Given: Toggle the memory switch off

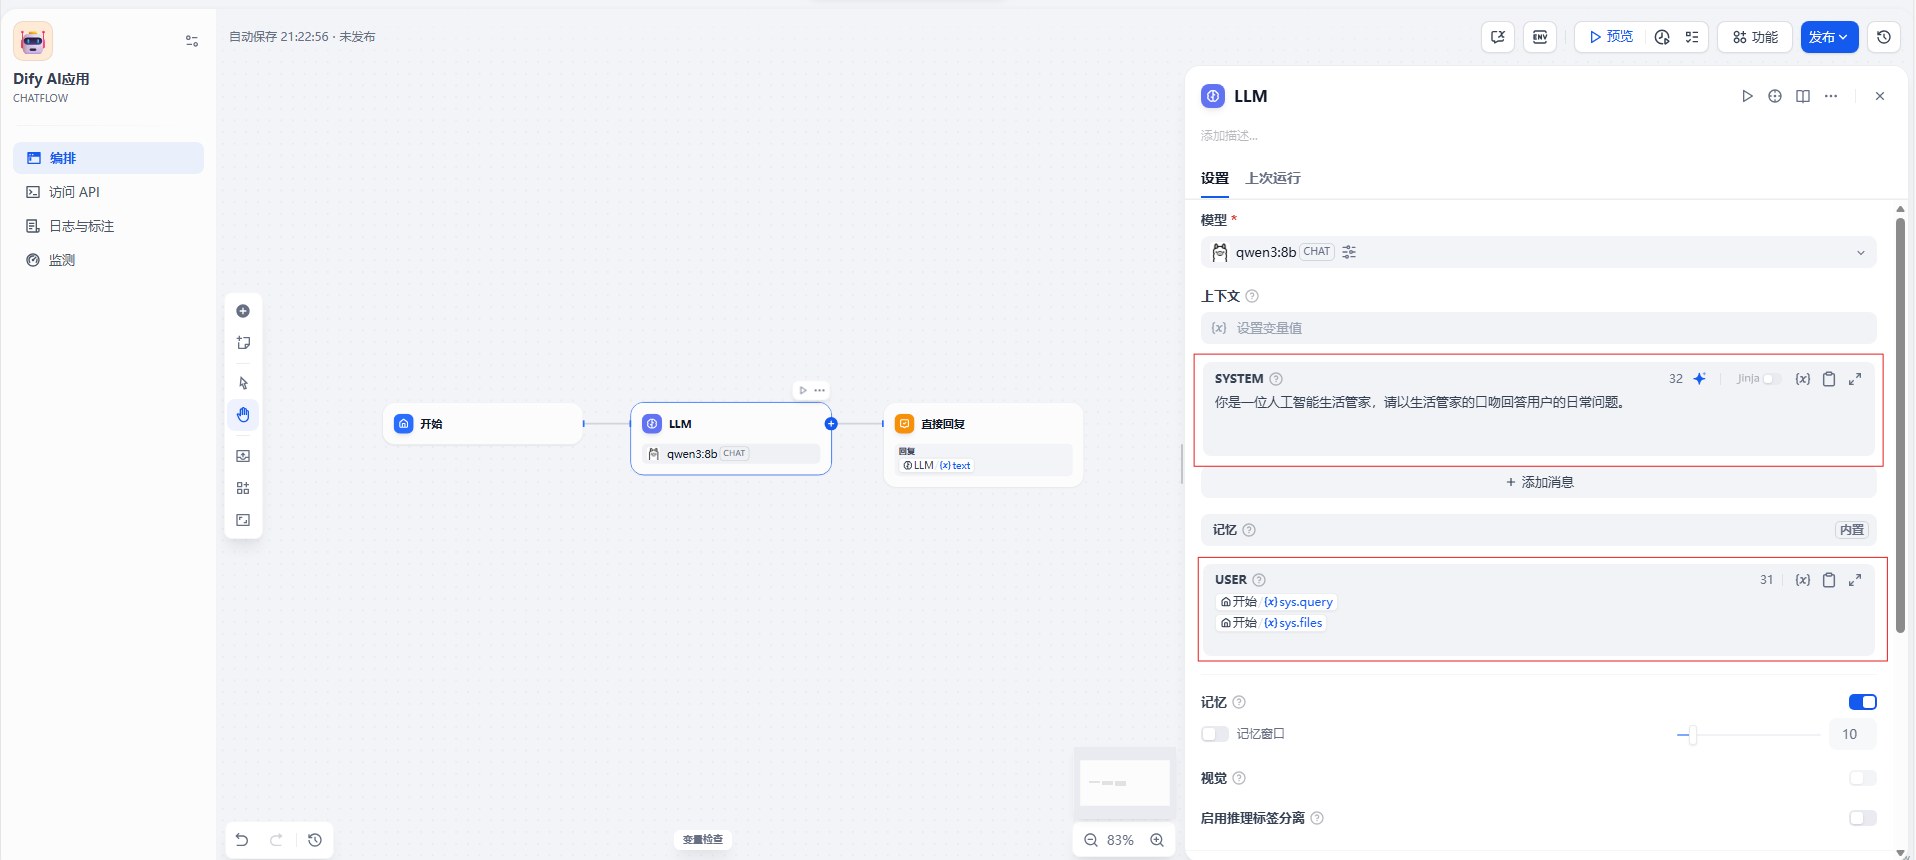Looking at the screenshot, I should tap(1862, 702).
